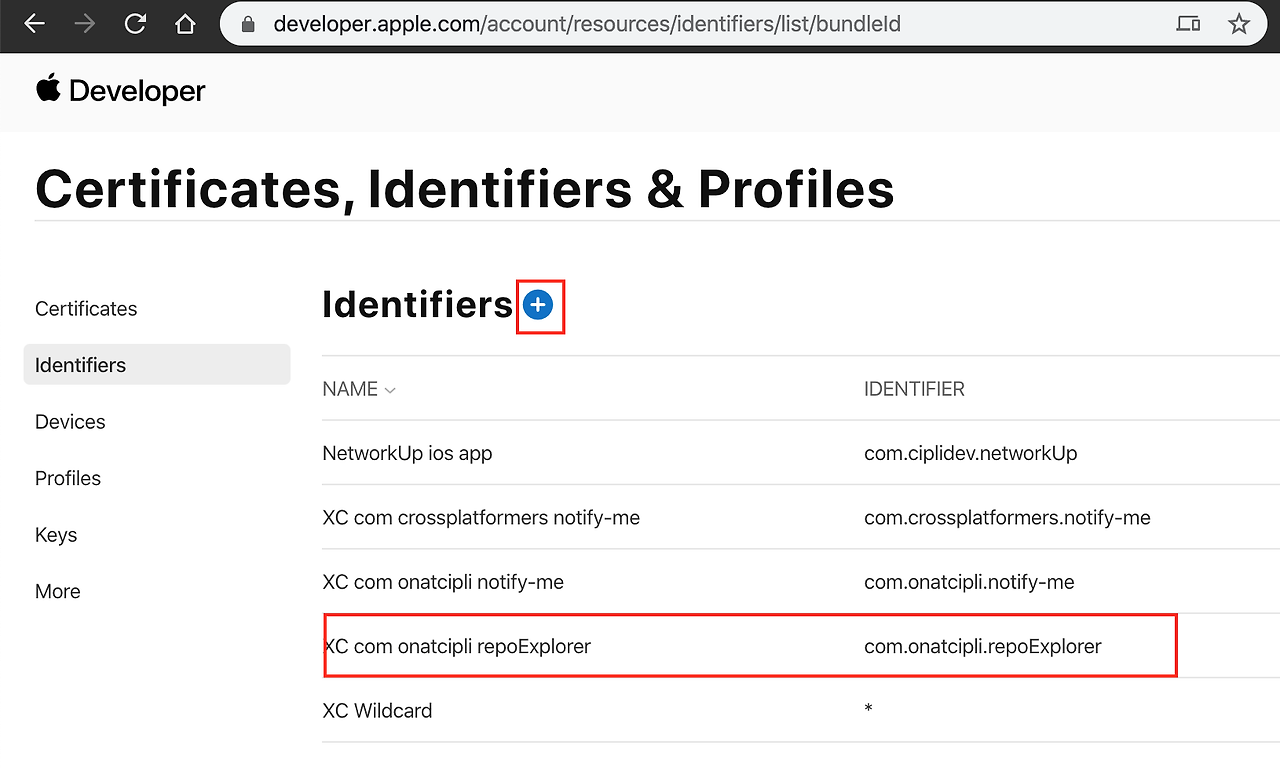The width and height of the screenshot is (1280, 771).
Task: Open XC com onatcipli repoExplorer identifier
Action: tap(457, 646)
